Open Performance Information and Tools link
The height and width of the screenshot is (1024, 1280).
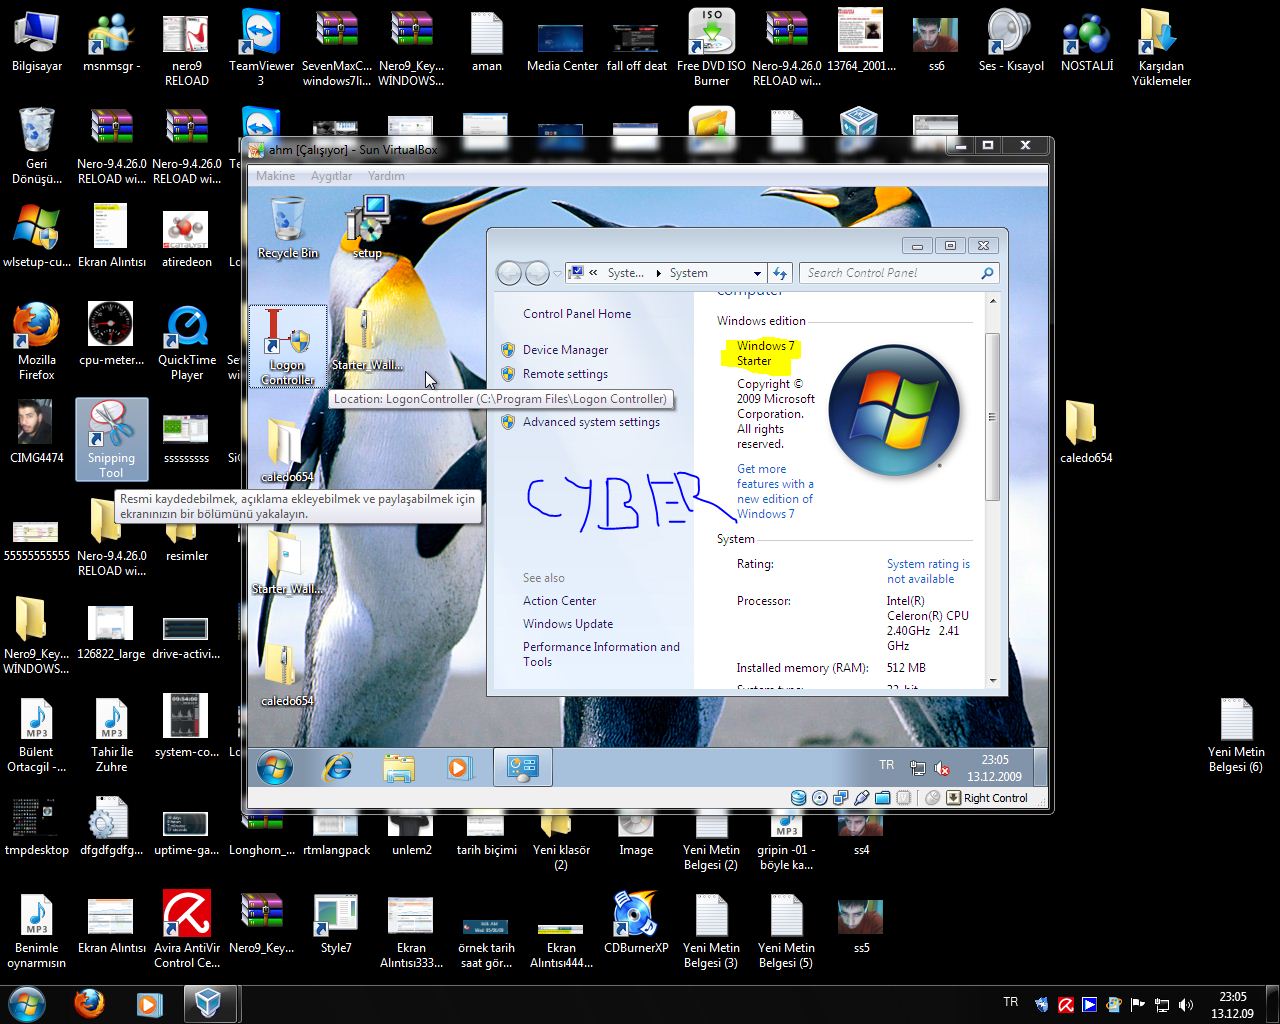(601, 654)
